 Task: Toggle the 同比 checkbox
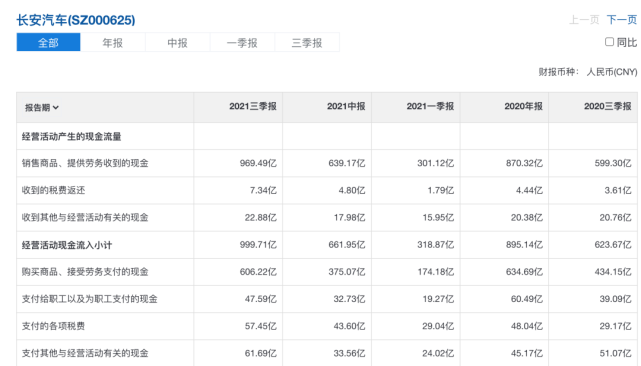click(609, 42)
